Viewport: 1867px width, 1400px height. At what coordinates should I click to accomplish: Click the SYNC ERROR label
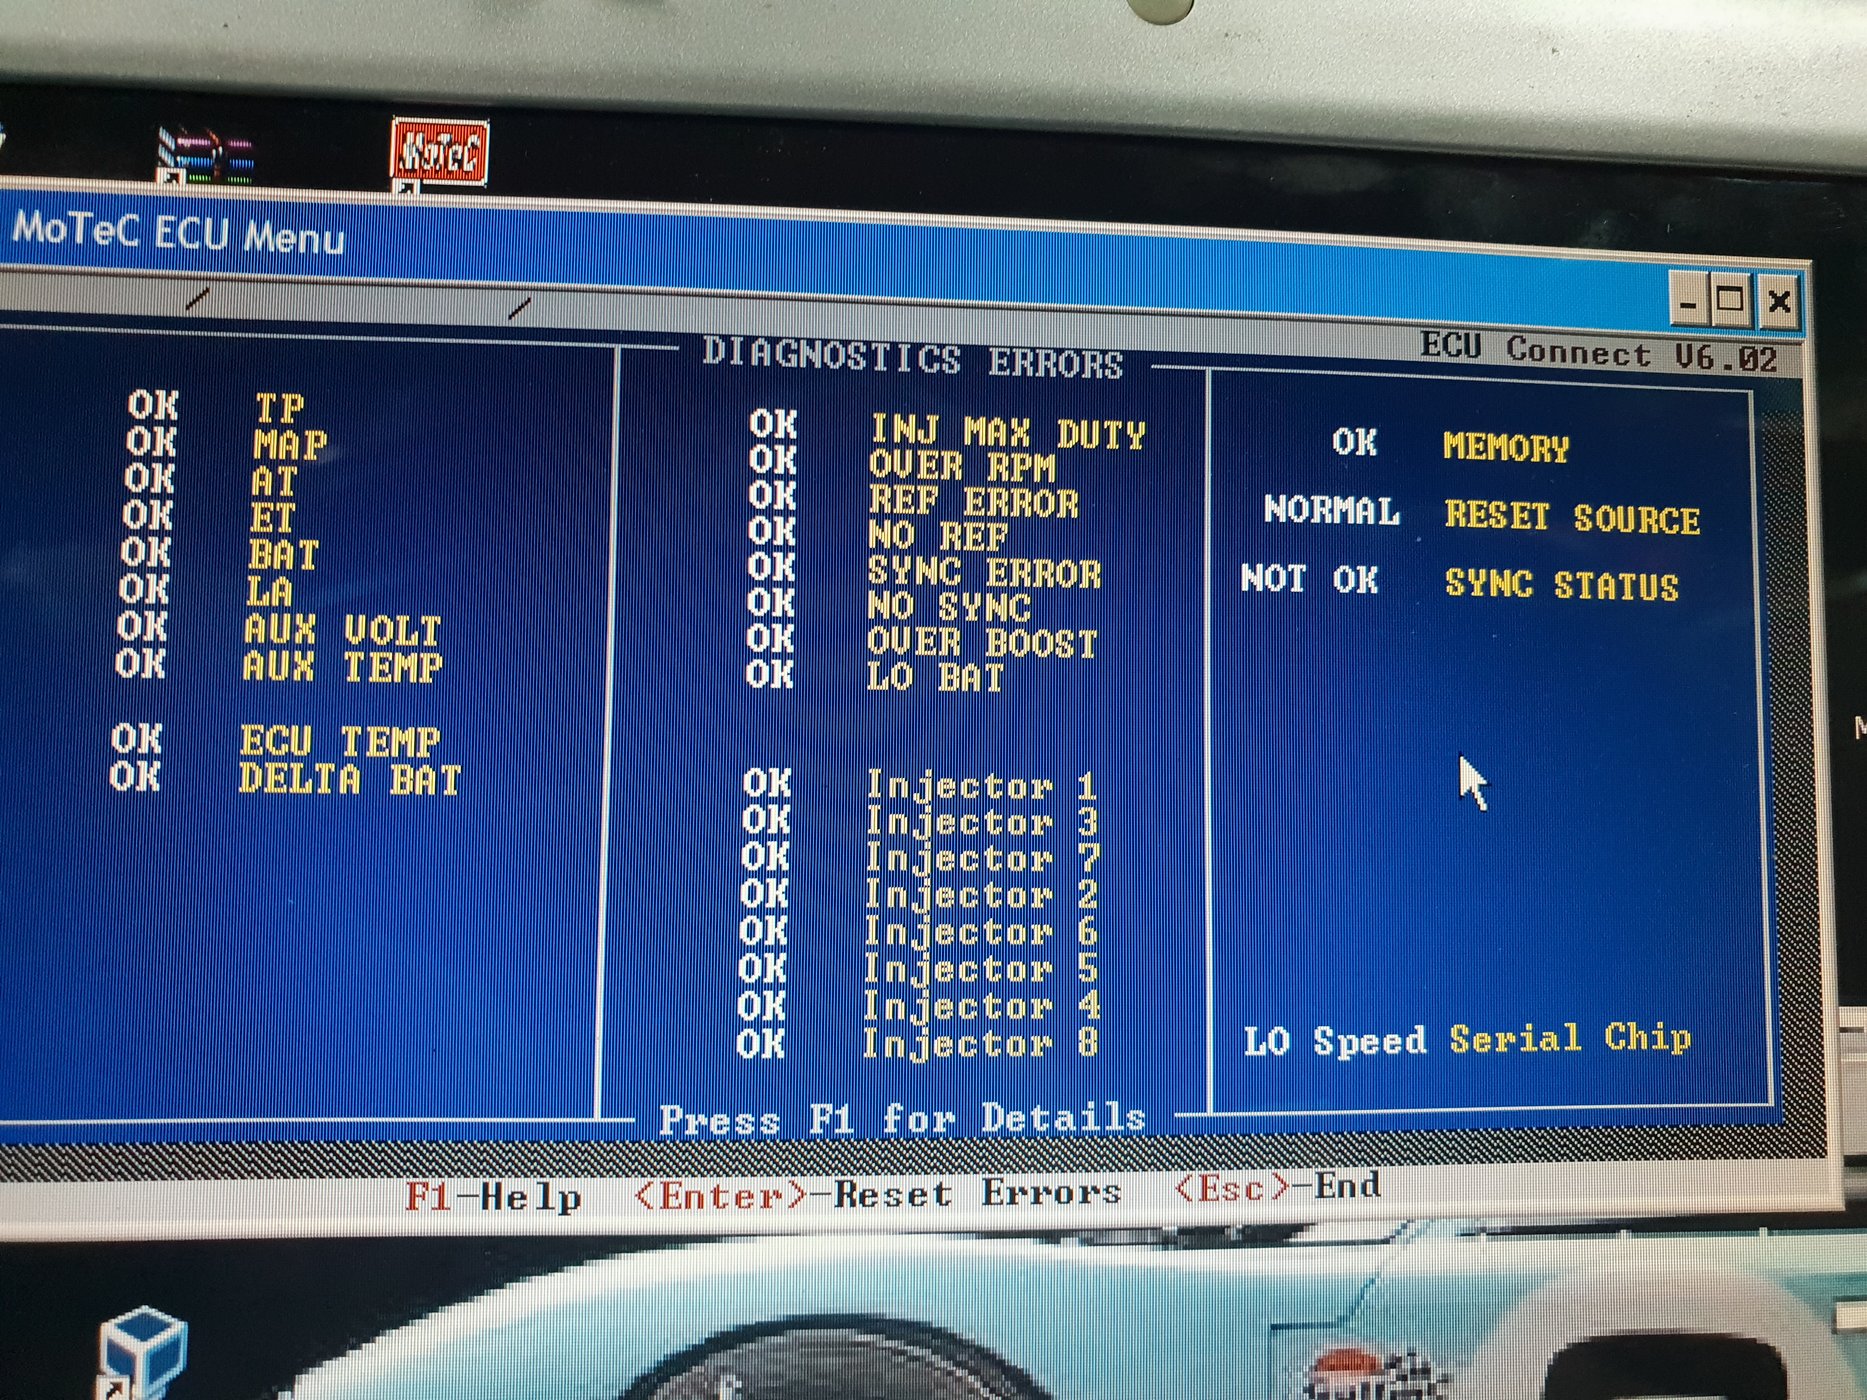pos(984,572)
